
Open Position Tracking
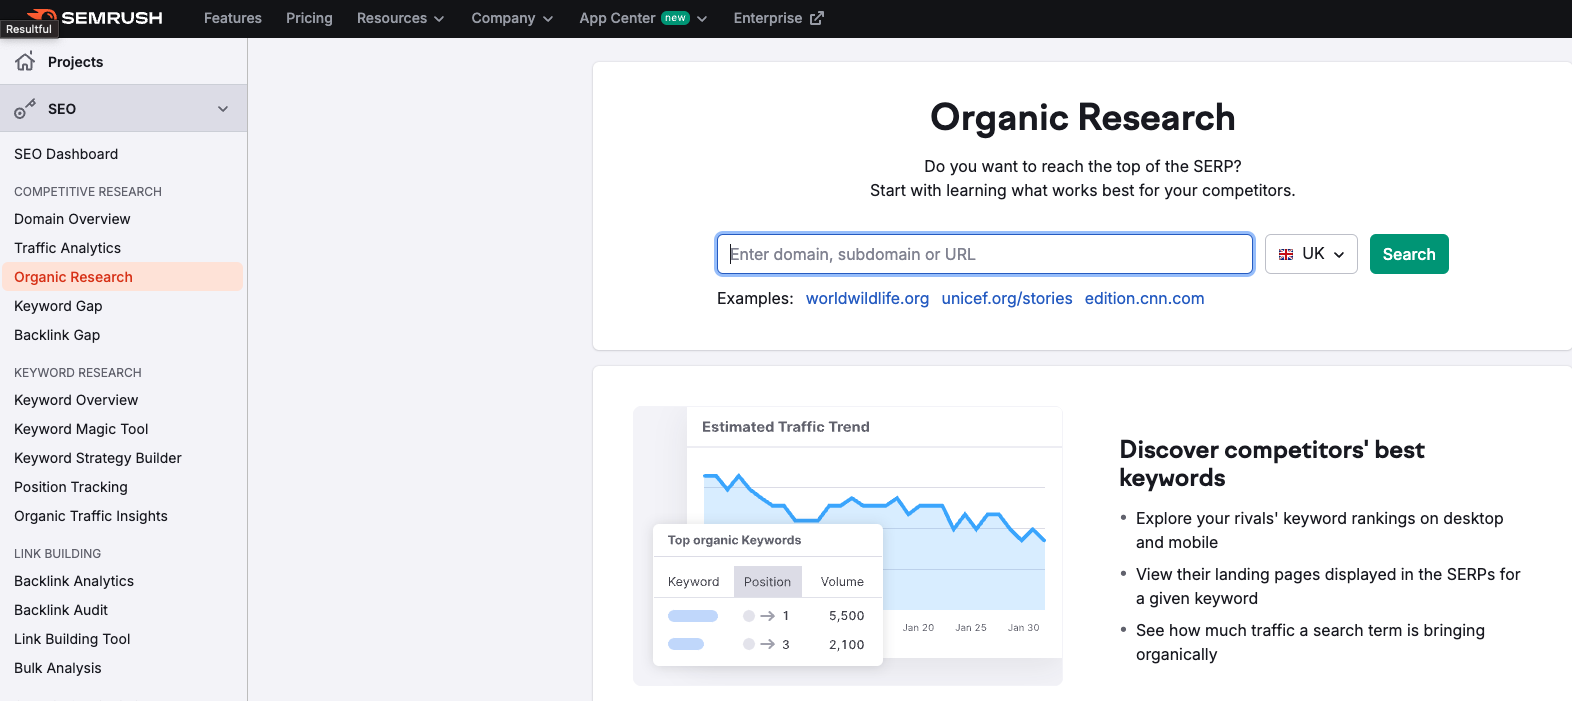click(x=71, y=487)
